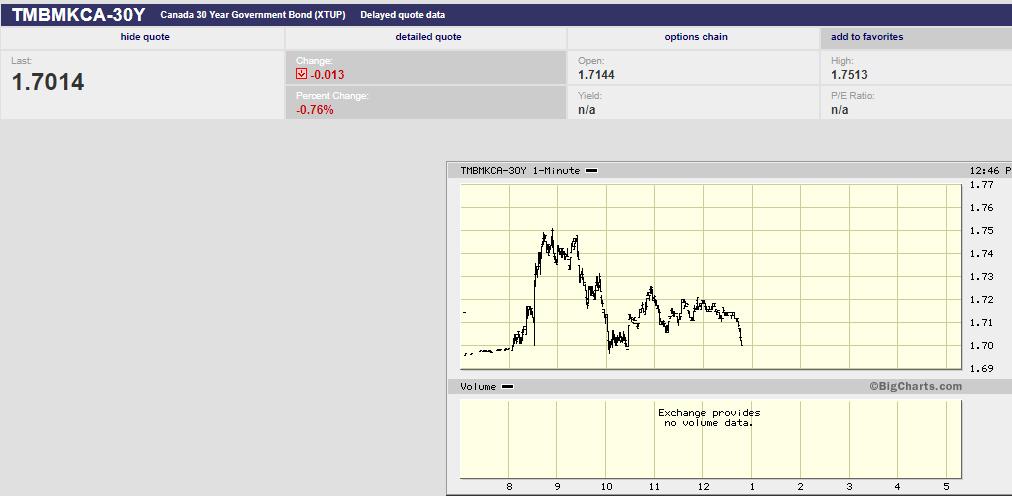Click Canada 30 Year Government Bond name

(255, 15)
